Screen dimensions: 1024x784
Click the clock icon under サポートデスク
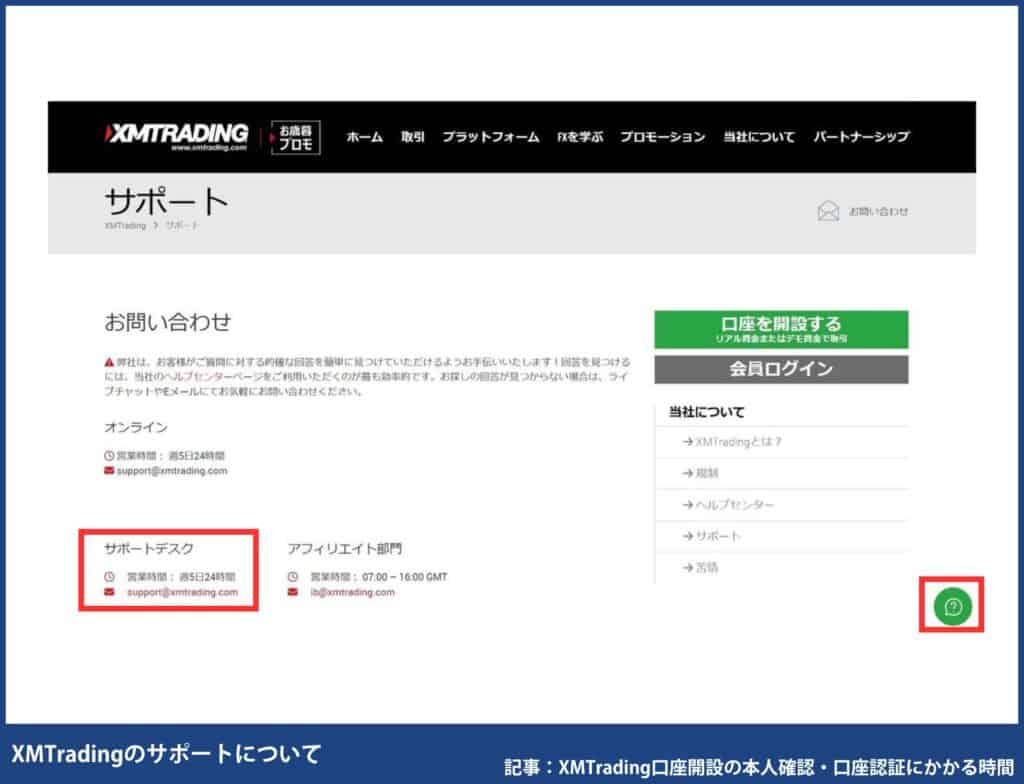(109, 577)
